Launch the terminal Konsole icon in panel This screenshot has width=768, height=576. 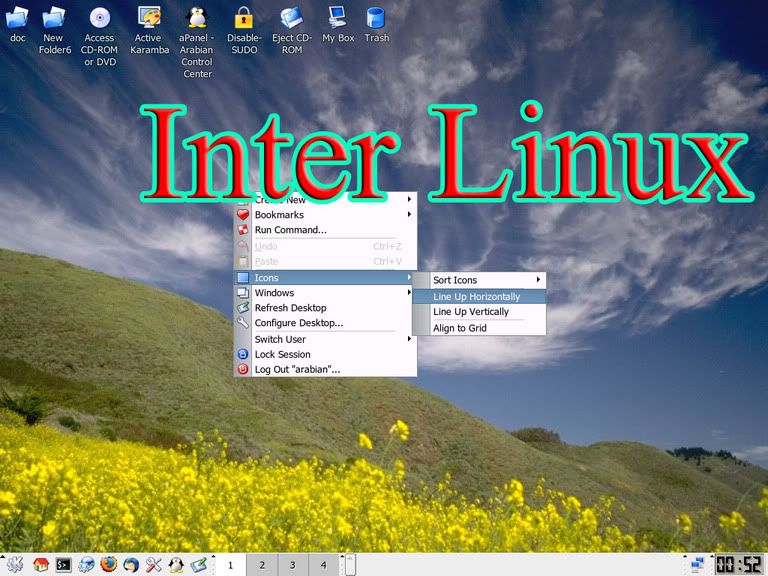tap(63, 565)
